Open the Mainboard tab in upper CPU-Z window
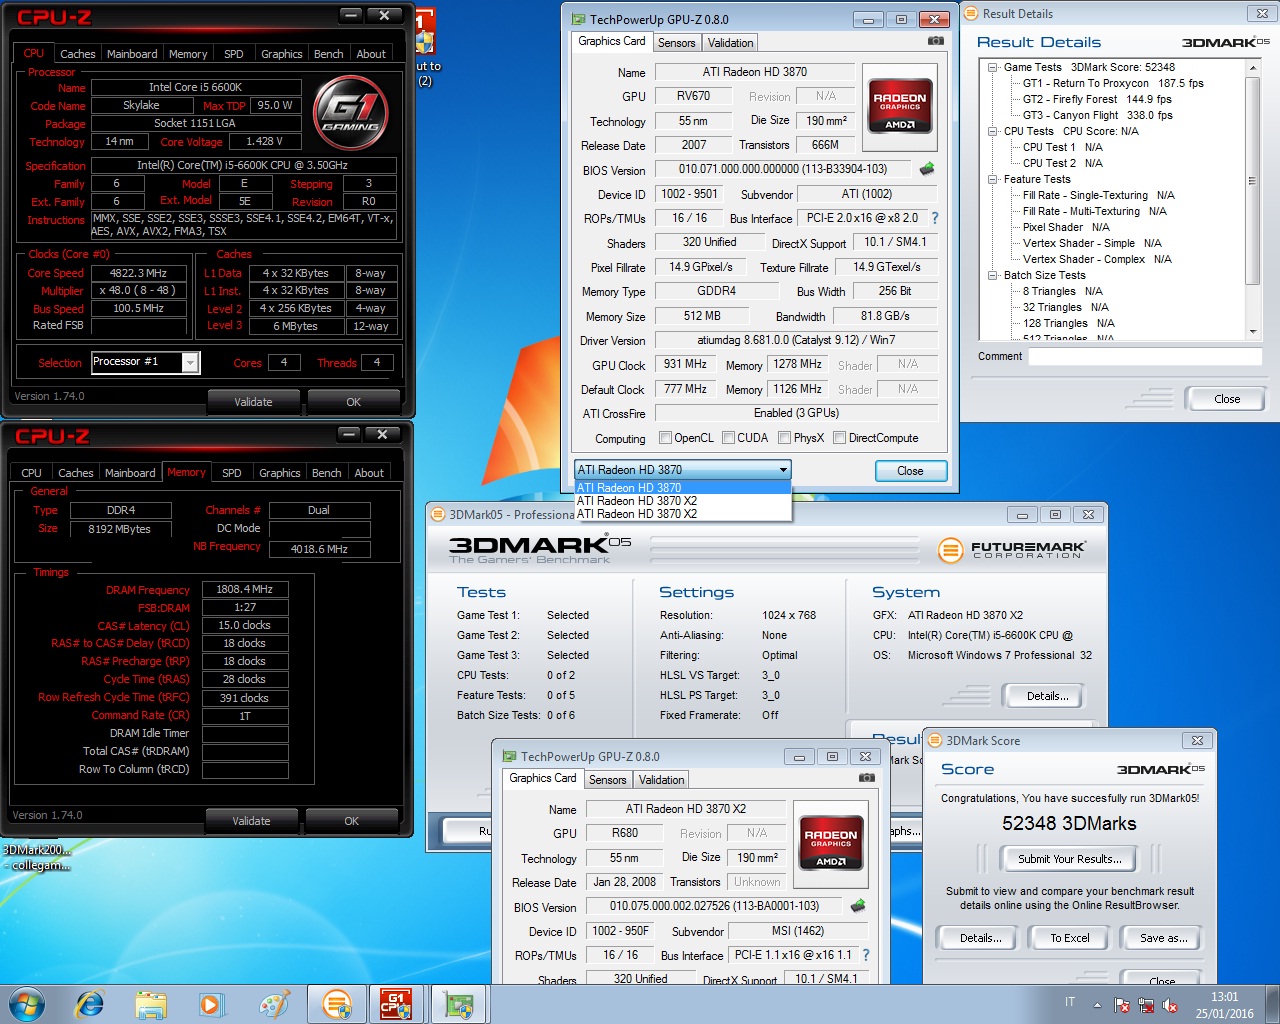The height and width of the screenshot is (1024, 1280). coord(132,54)
